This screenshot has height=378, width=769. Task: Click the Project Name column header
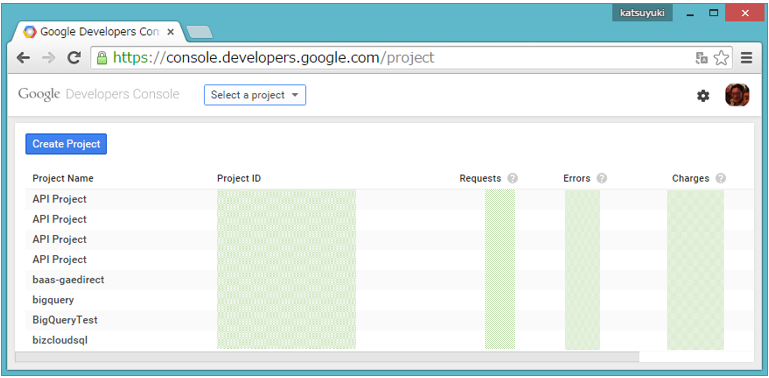coord(63,178)
